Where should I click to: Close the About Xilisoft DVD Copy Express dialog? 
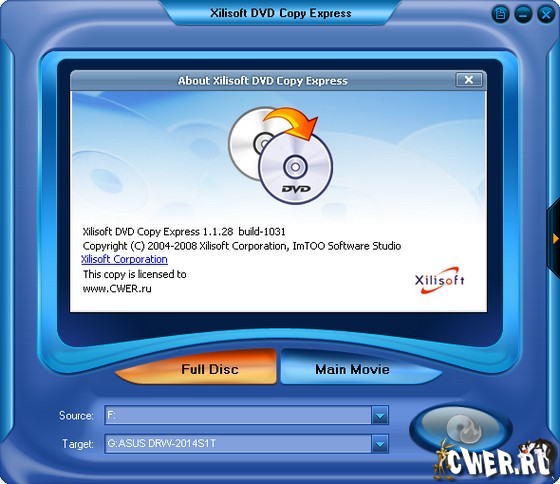pyautogui.click(x=469, y=80)
